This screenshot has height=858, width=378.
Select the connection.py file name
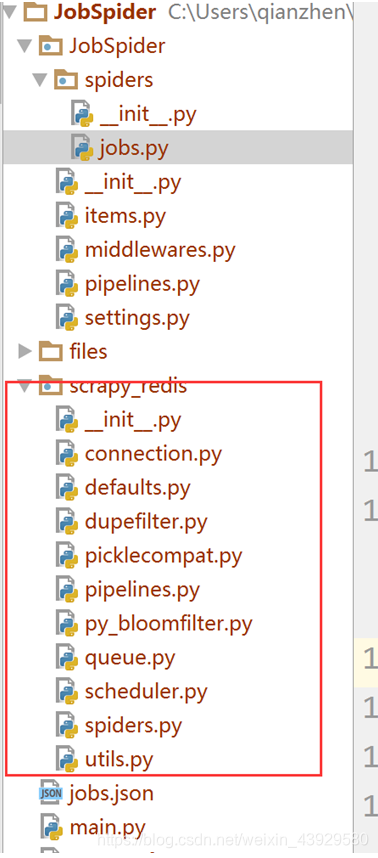(x=154, y=454)
